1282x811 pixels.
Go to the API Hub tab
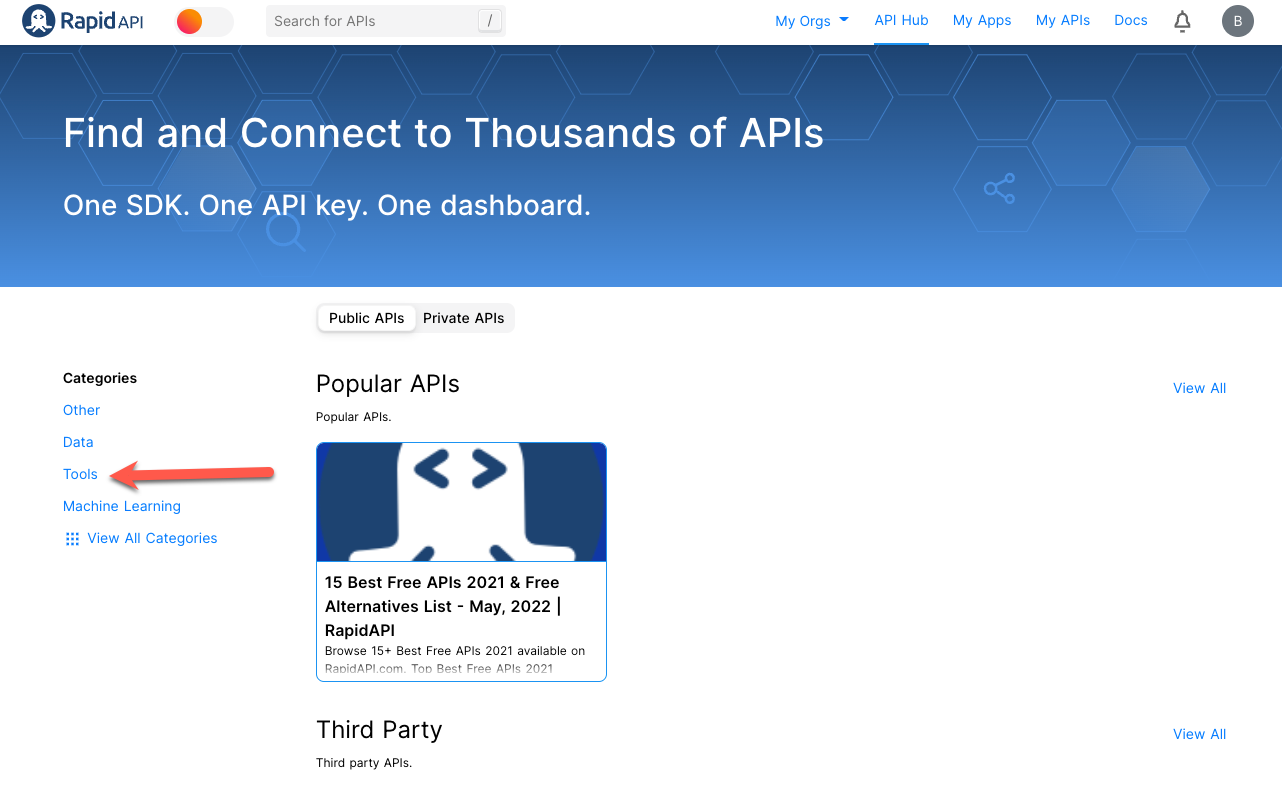[901, 20]
